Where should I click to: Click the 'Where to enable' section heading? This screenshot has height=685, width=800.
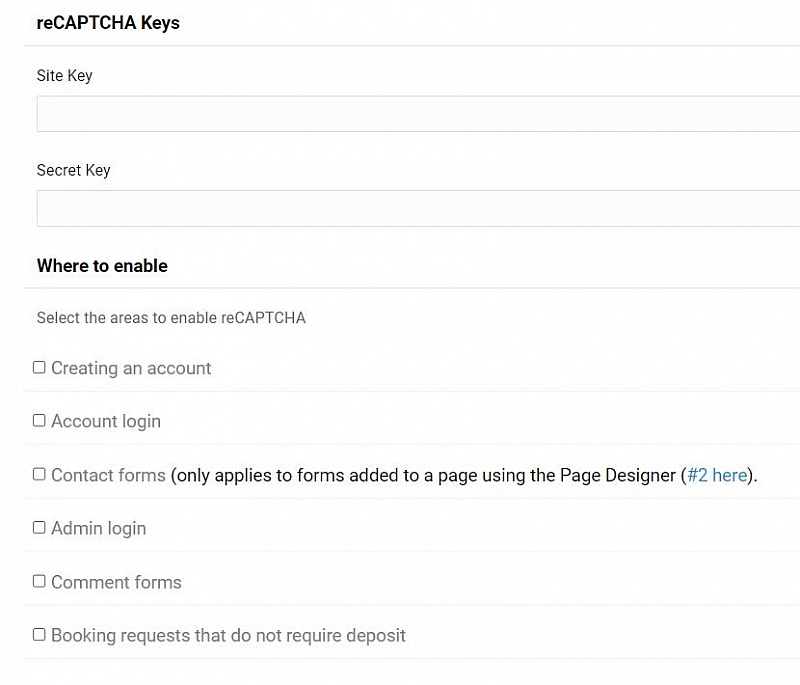102,266
